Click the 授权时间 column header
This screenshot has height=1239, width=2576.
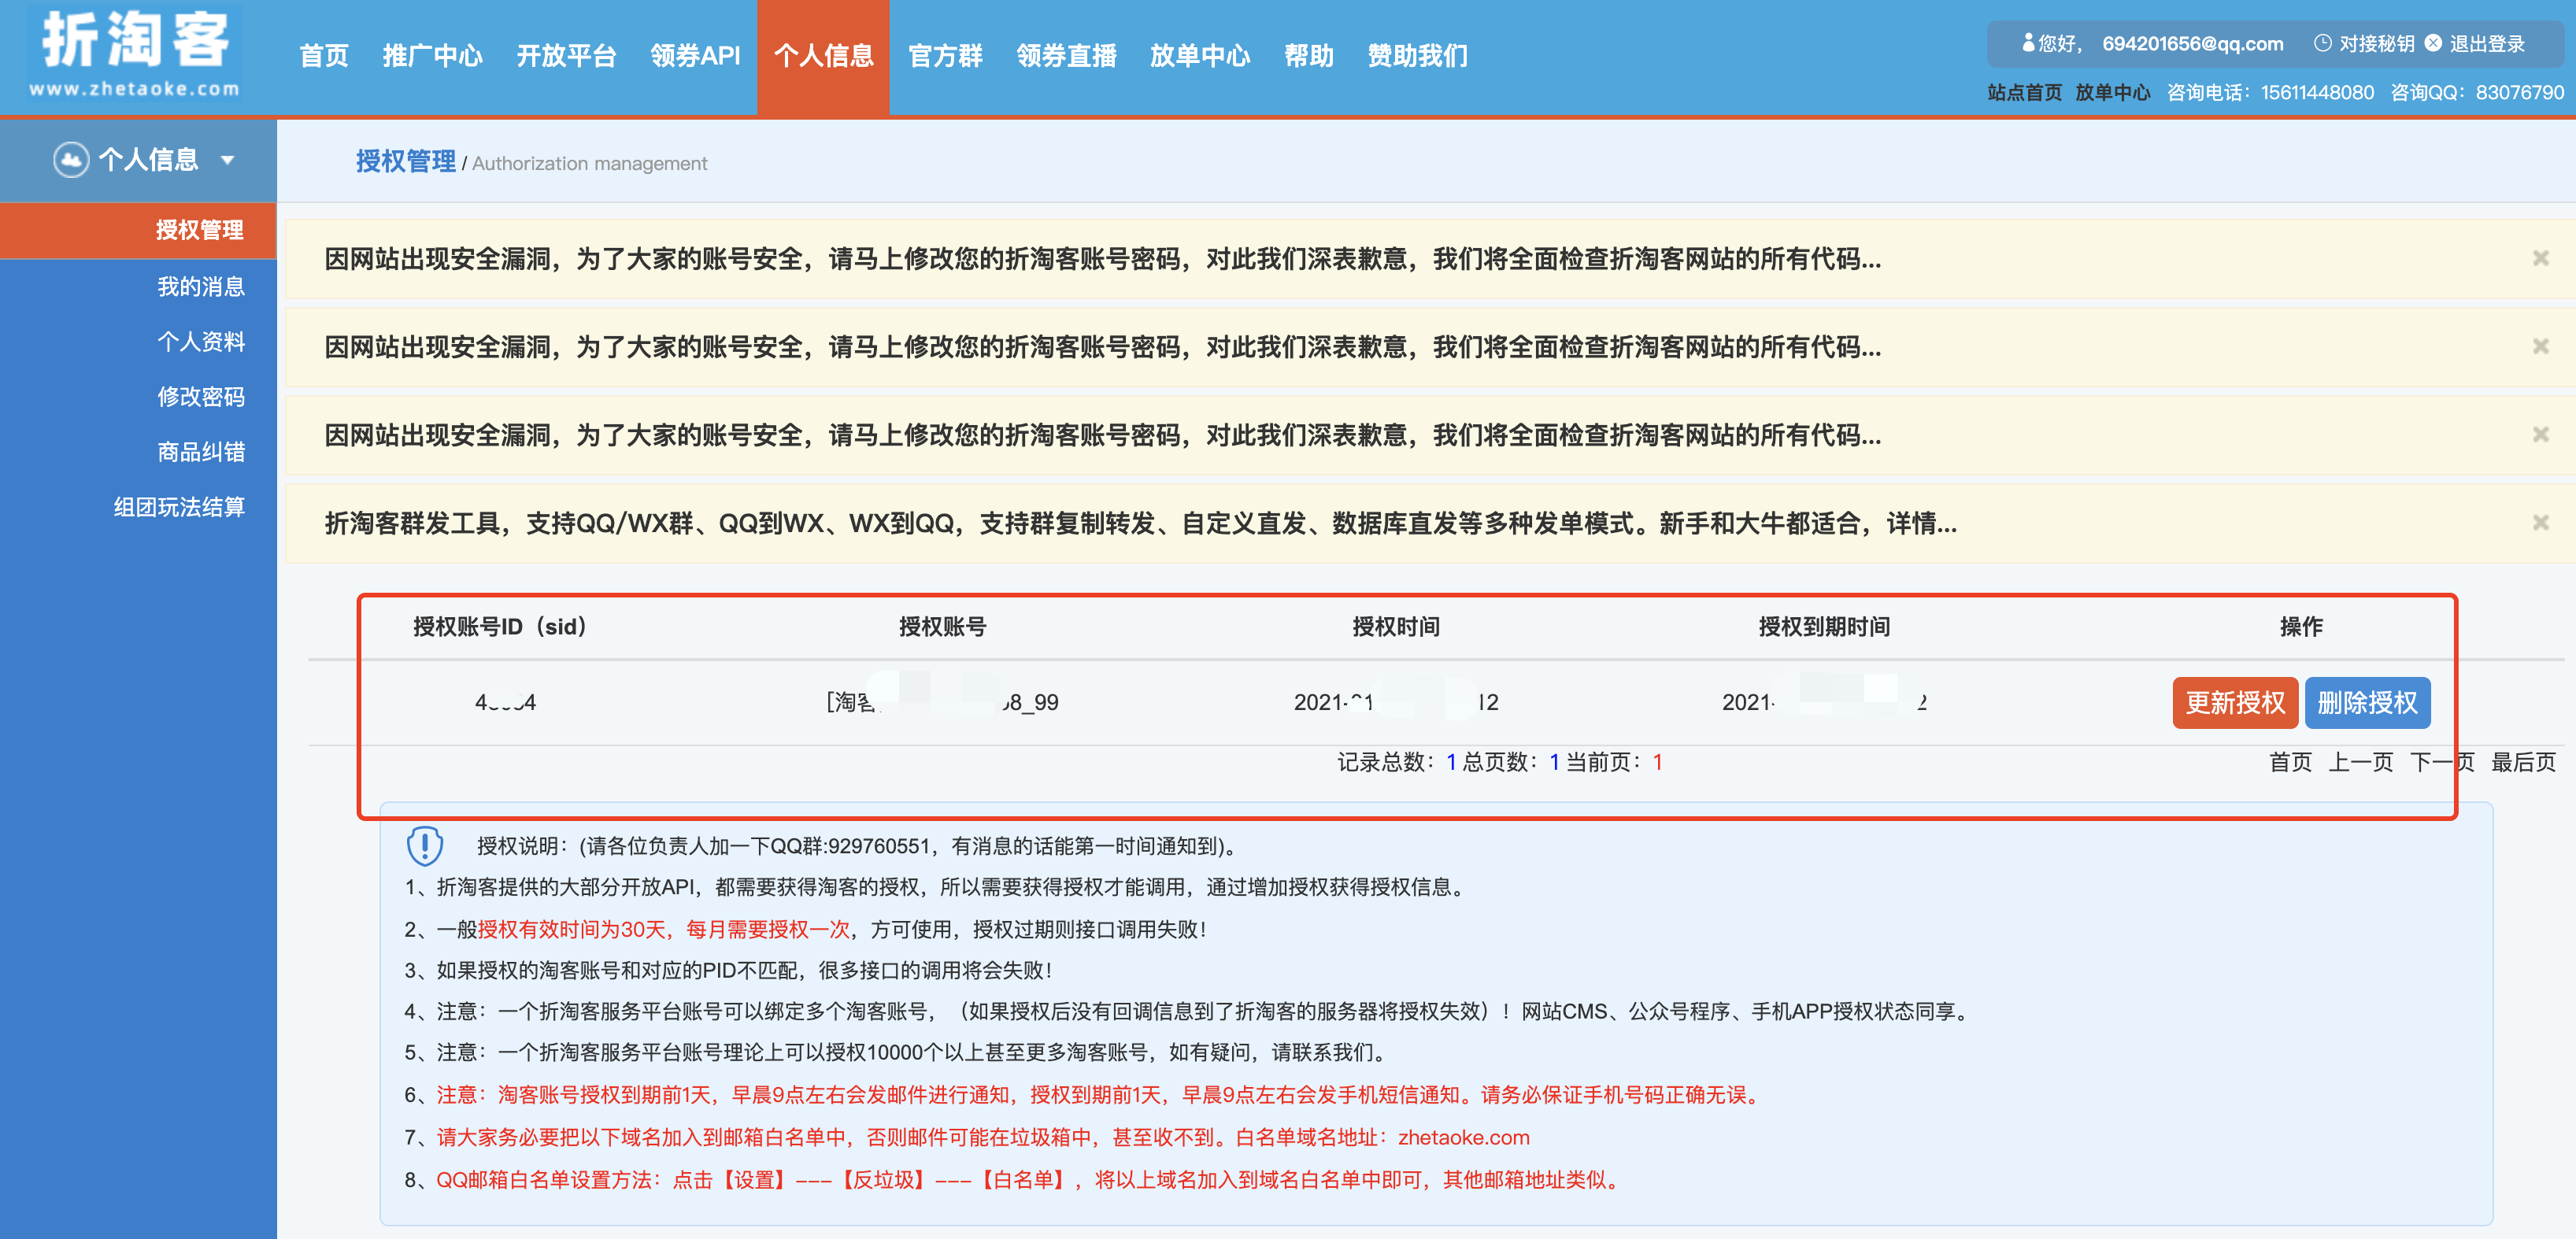1396,627
